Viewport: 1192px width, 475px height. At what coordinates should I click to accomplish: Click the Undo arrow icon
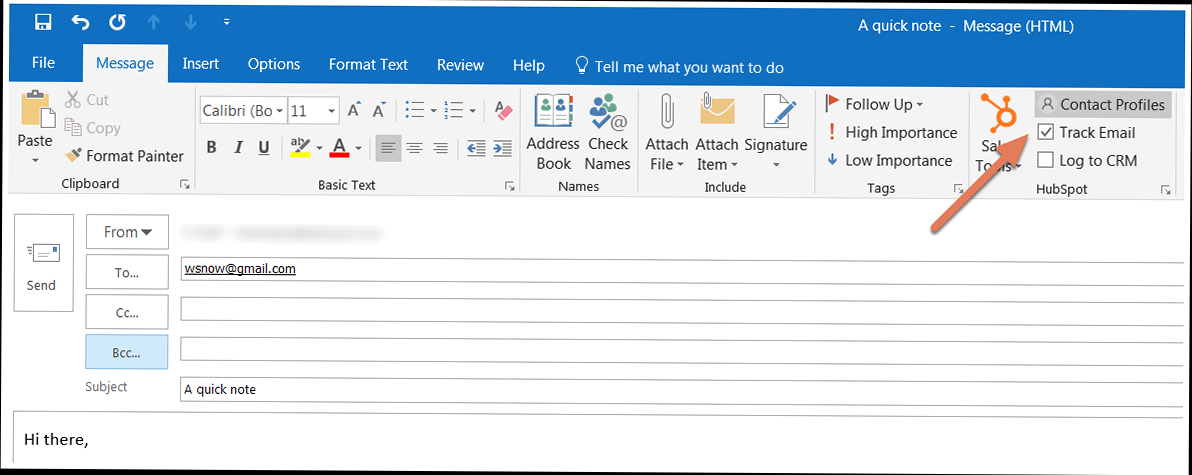tap(81, 22)
